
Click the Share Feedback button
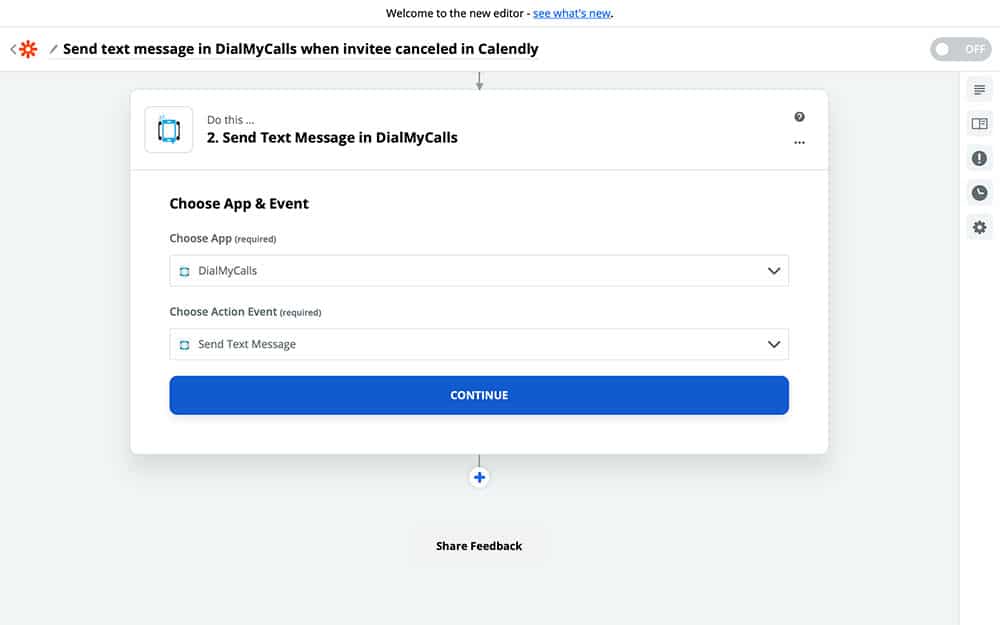click(x=479, y=546)
